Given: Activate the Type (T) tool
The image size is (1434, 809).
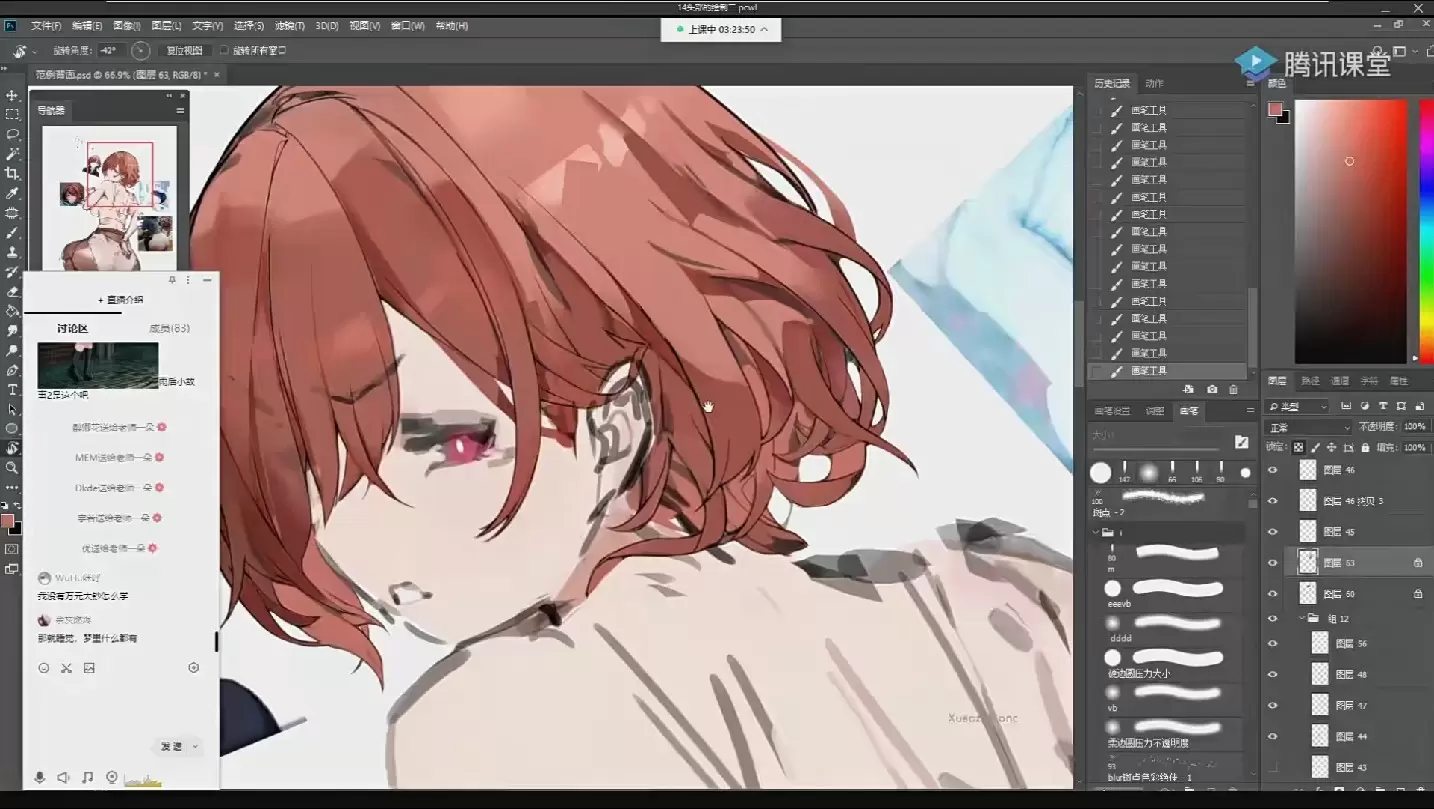Looking at the screenshot, I should tap(12, 389).
